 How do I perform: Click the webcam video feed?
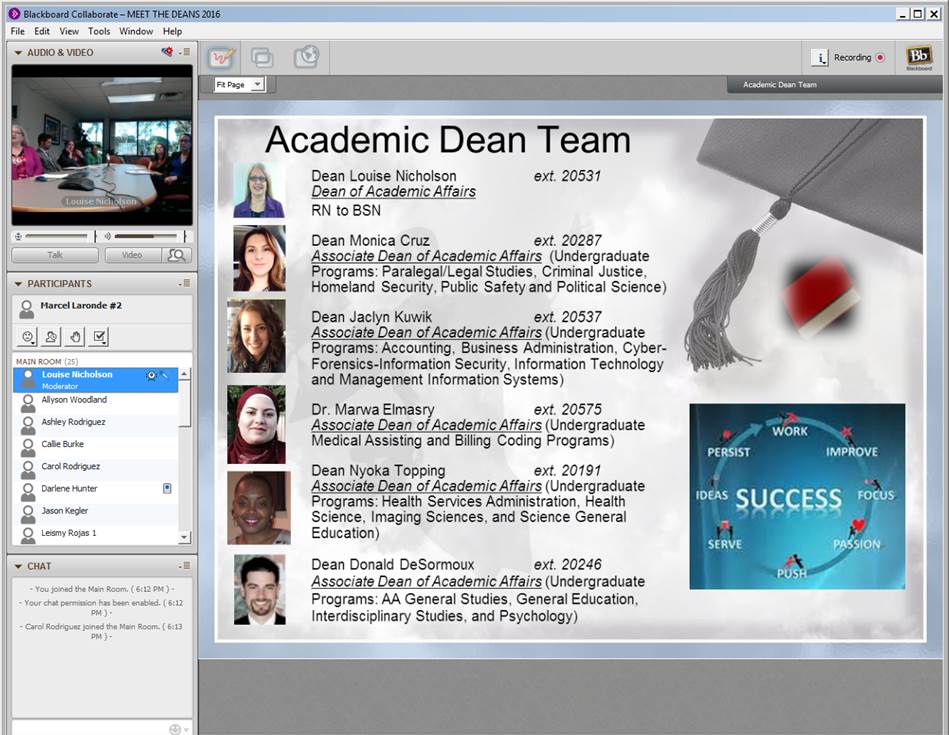102,145
